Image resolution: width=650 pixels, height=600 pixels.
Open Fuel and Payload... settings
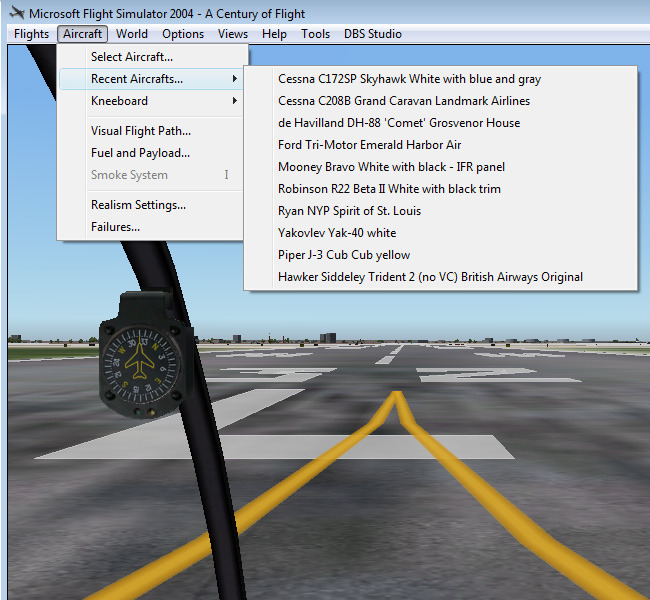[151, 153]
